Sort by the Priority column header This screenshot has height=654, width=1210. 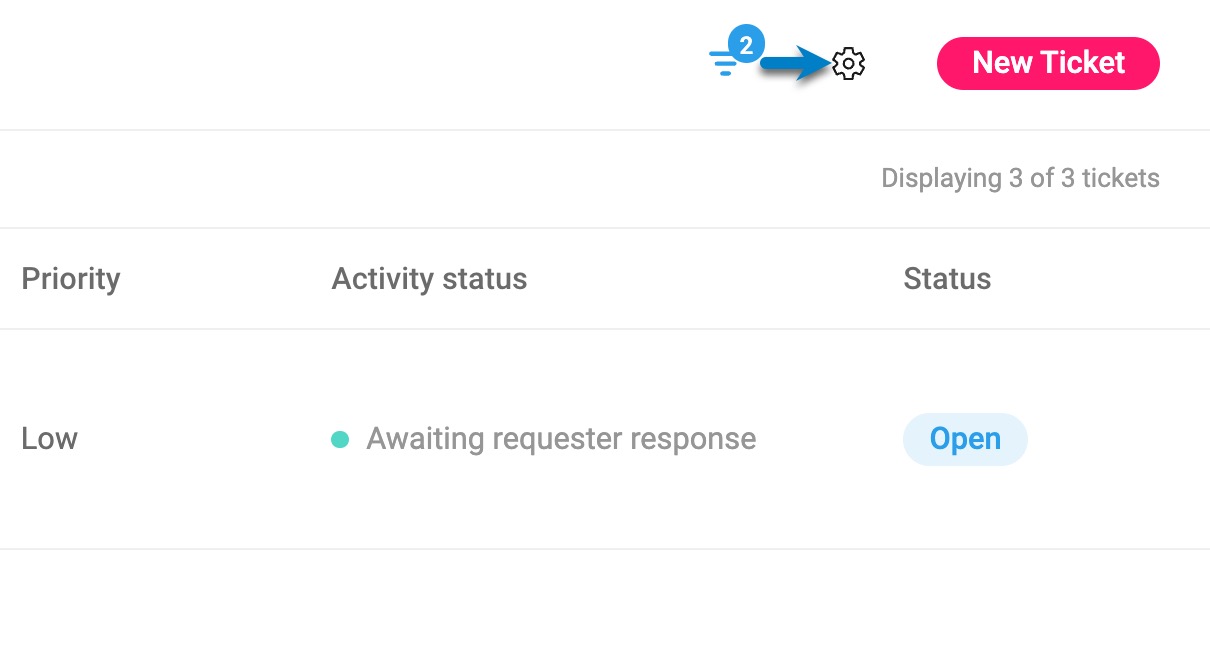pyautogui.click(x=71, y=278)
